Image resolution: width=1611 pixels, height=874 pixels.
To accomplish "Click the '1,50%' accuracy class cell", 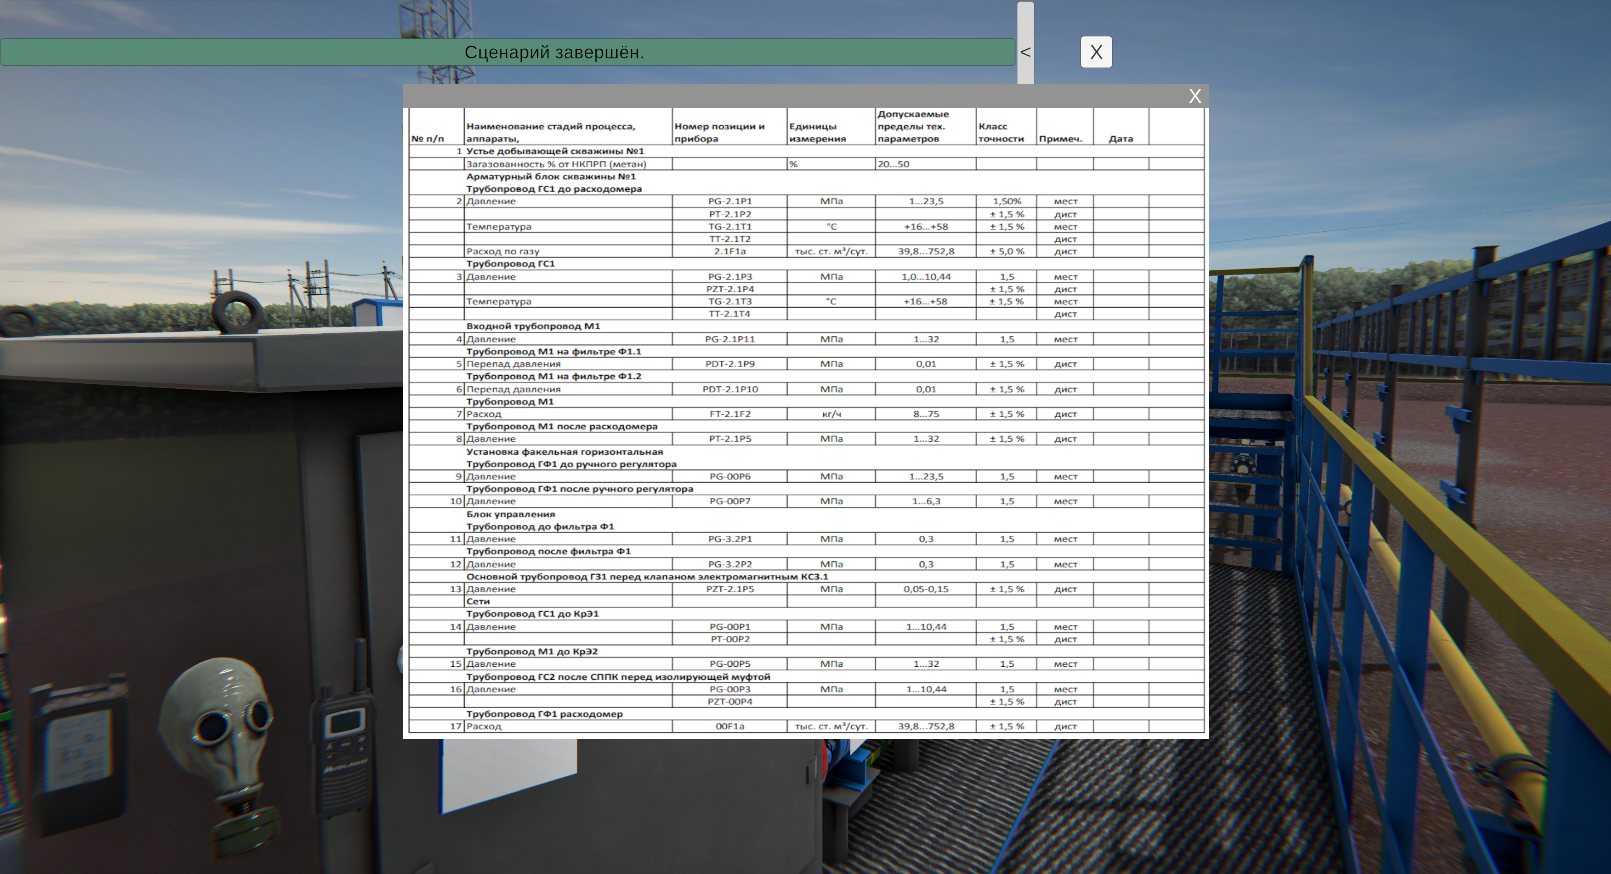I will (1007, 201).
